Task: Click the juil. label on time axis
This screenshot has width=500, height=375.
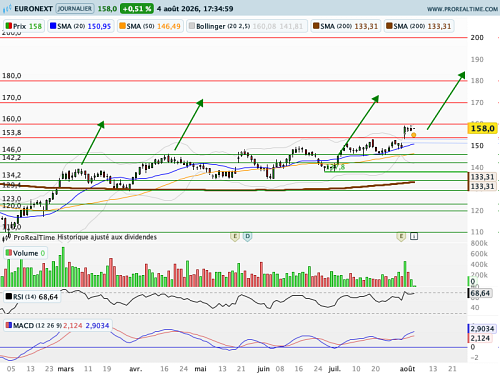Action: 334,369
